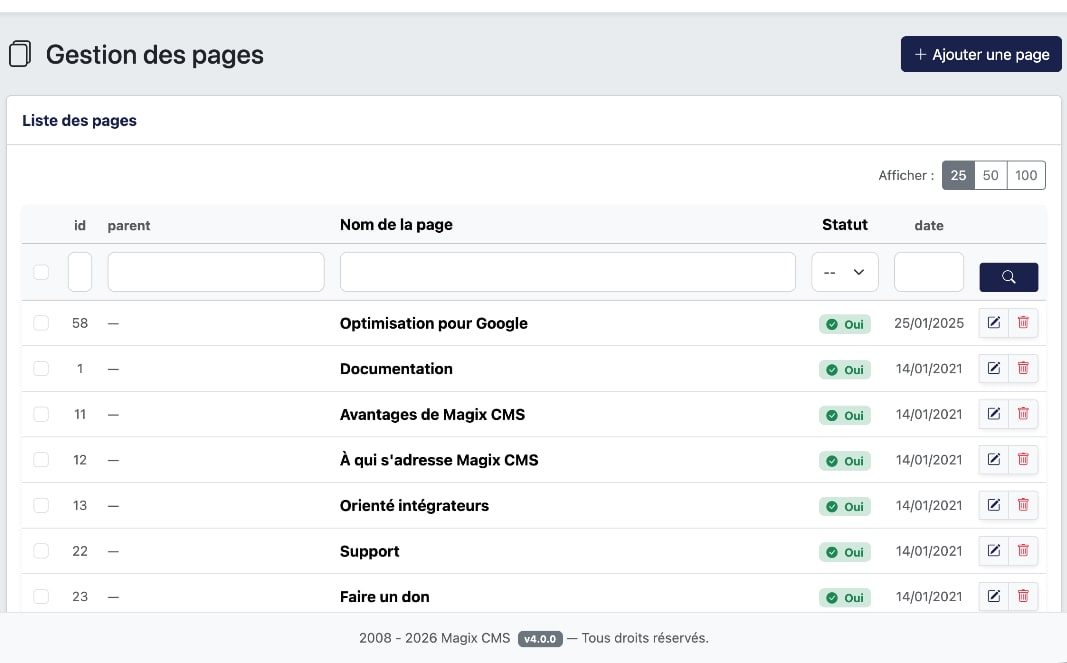Select the checkbox beside Documentation row
Viewport: 1067px width, 663px height.
[x=41, y=368]
